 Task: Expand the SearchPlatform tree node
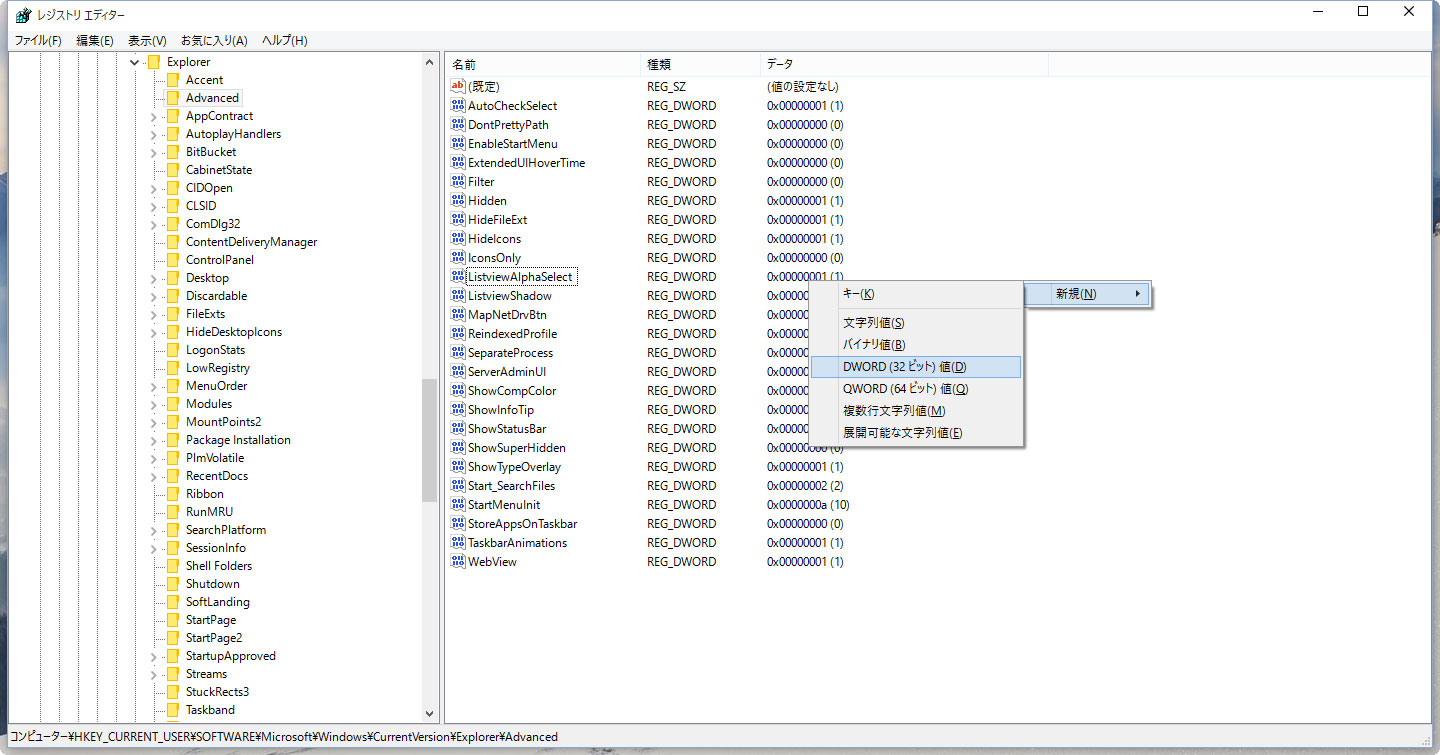pyautogui.click(x=153, y=530)
